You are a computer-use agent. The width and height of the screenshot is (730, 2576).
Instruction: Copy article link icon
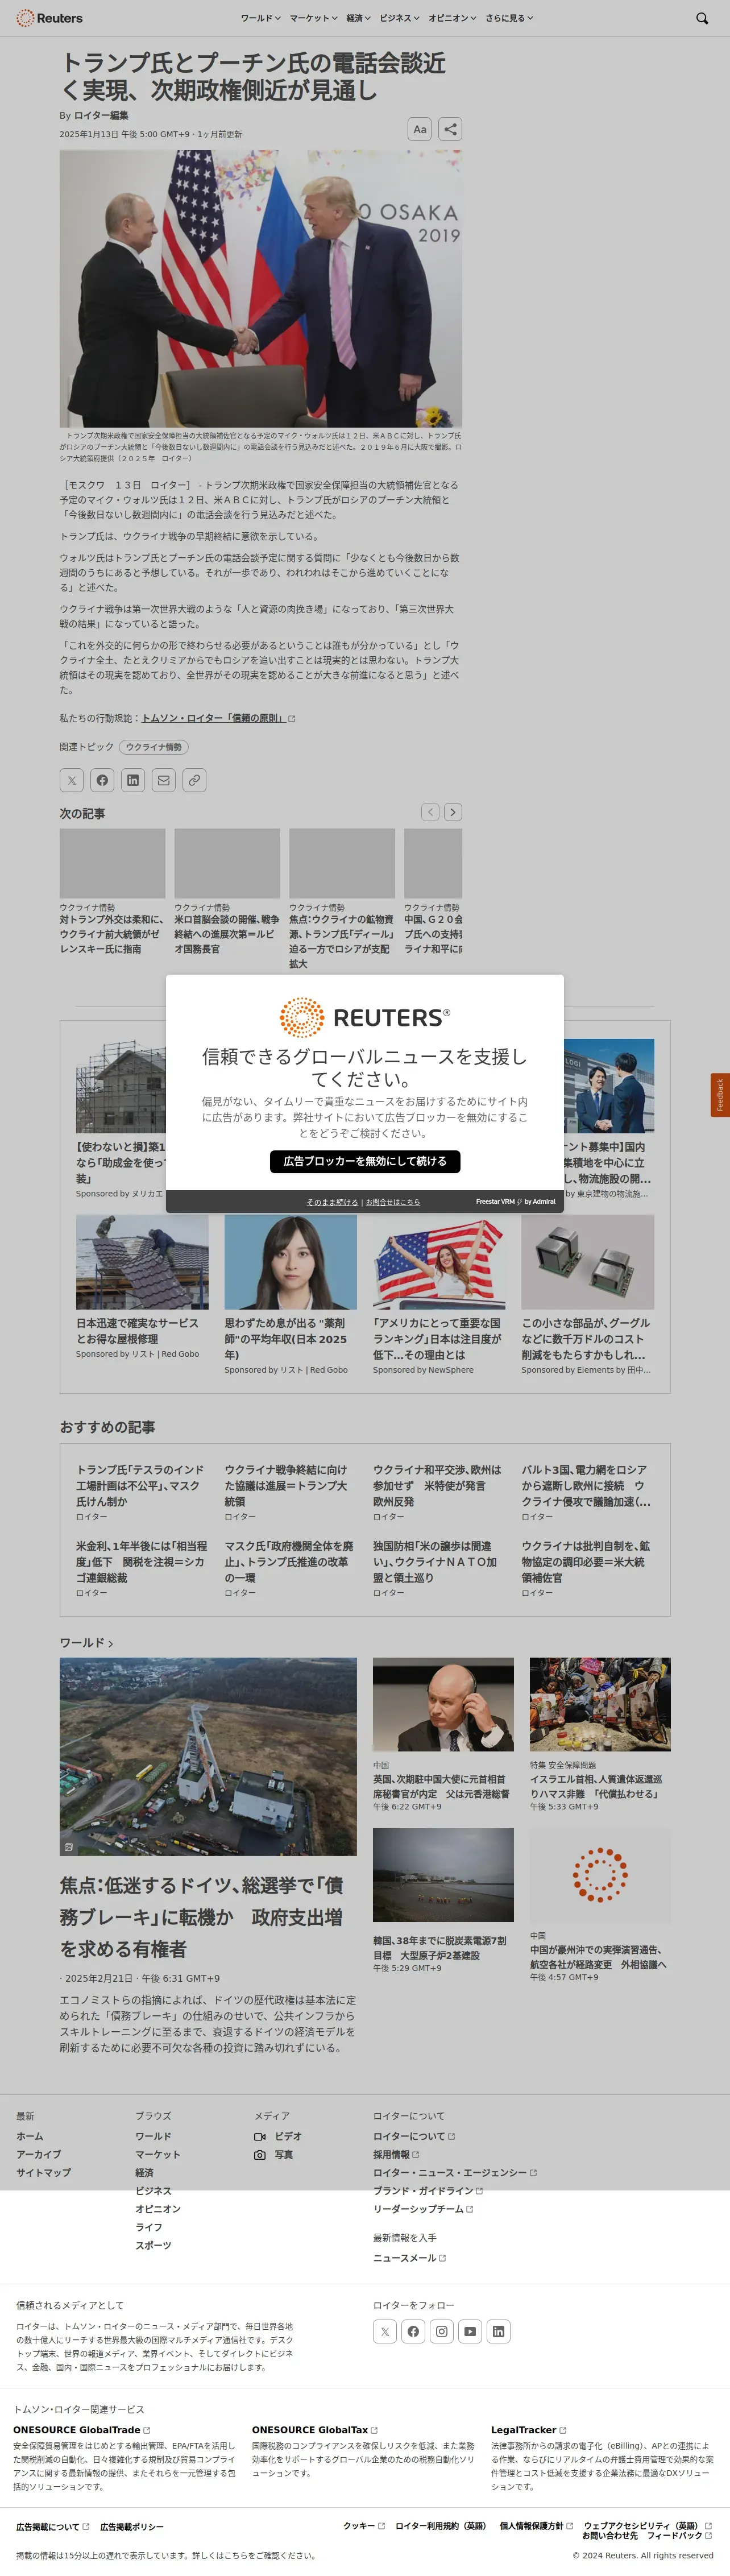[194, 780]
